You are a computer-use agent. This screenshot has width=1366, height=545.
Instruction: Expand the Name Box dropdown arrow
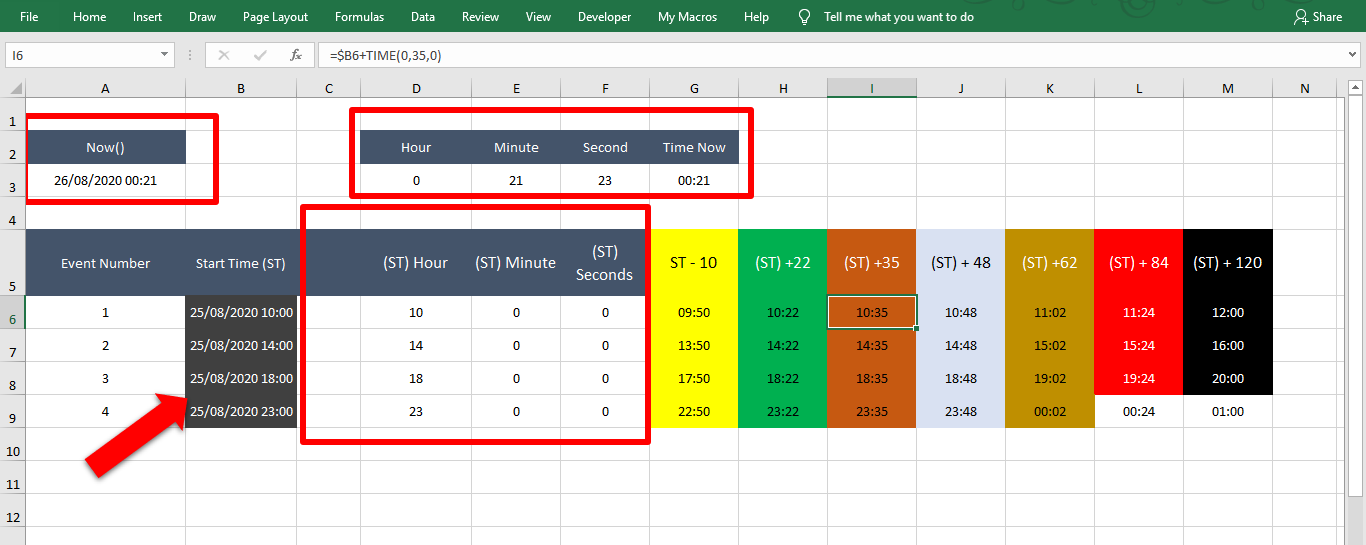pyautogui.click(x=165, y=55)
